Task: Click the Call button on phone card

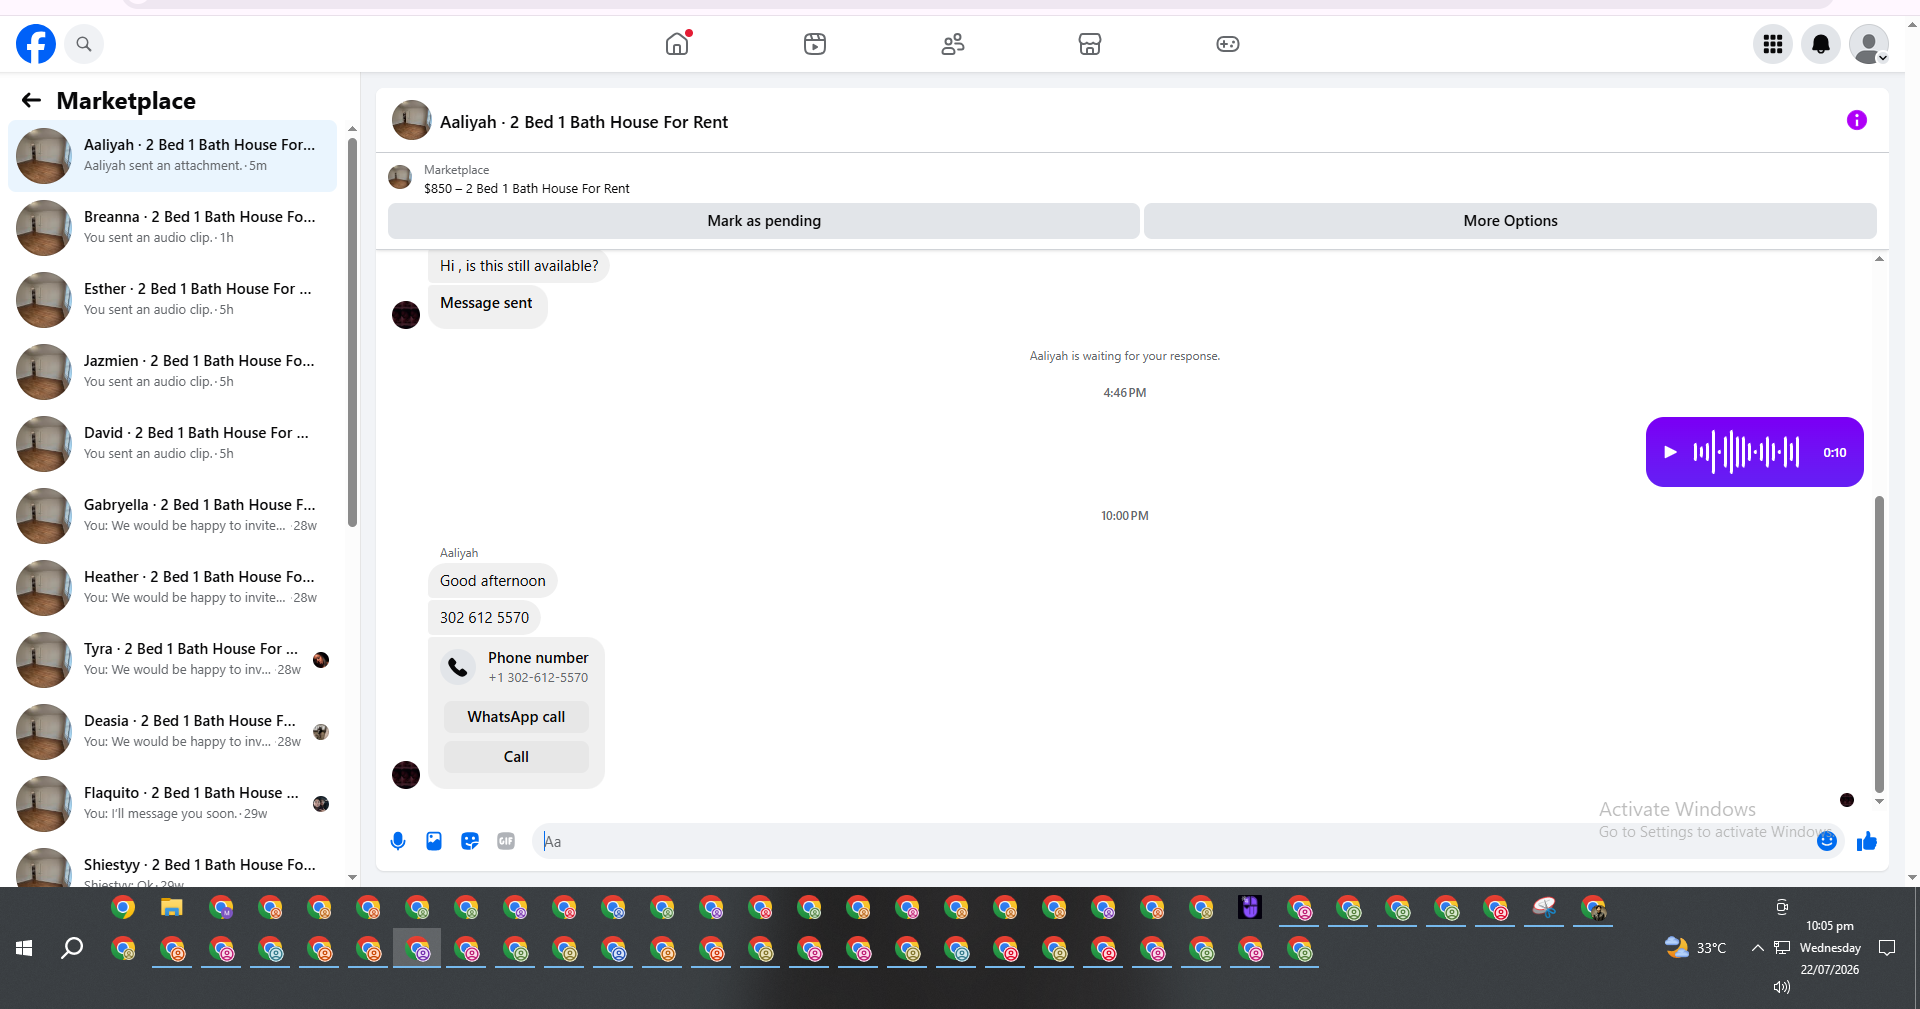Action: [516, 757]
